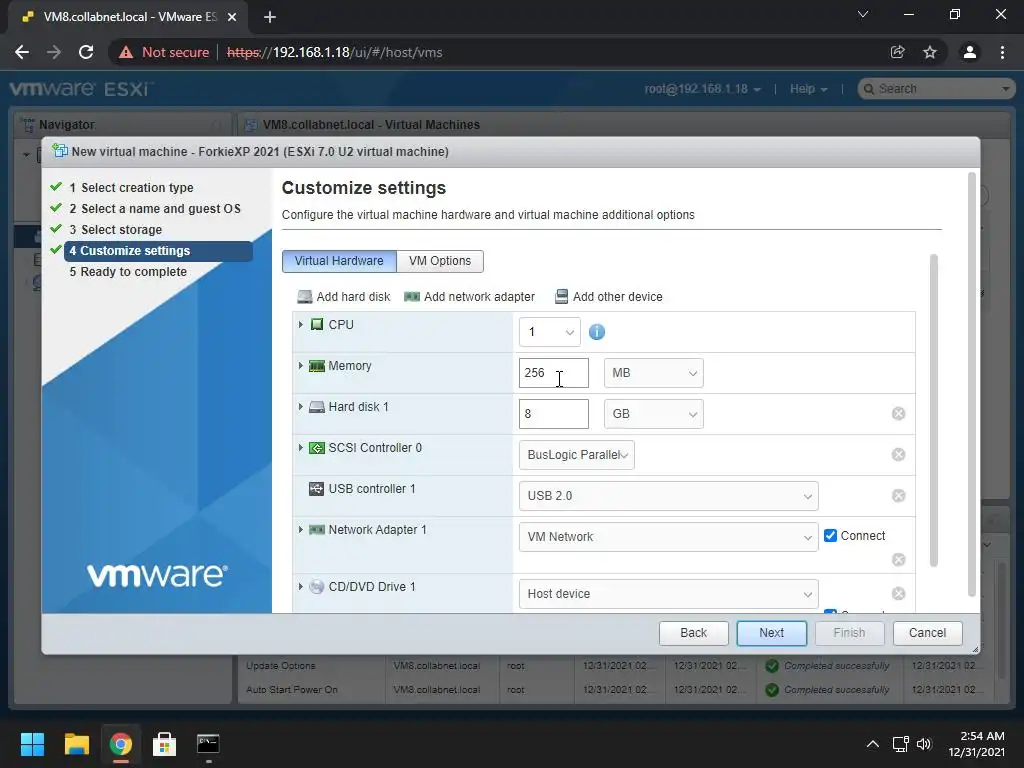The height and width of the screenshot is (768, 1024).
Task: Expand the Network Adapter 1 row
Action: click(300, 530)
